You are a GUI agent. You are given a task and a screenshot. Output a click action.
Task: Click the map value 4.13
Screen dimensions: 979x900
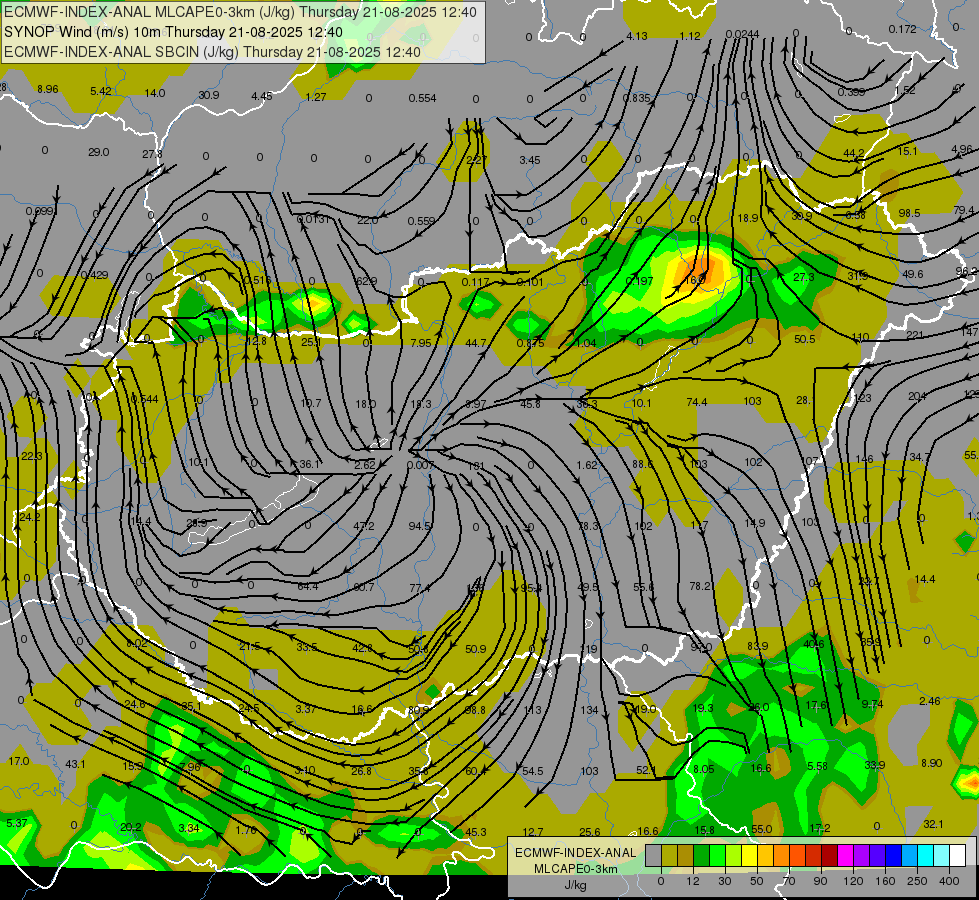pos(637,36)
